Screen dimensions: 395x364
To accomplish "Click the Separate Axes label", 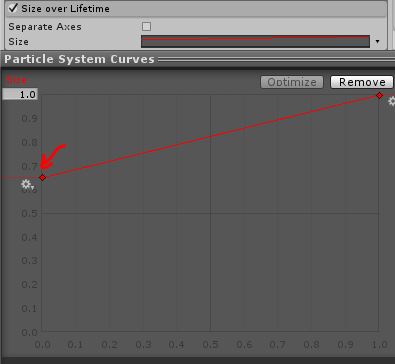I will (45, 27).
